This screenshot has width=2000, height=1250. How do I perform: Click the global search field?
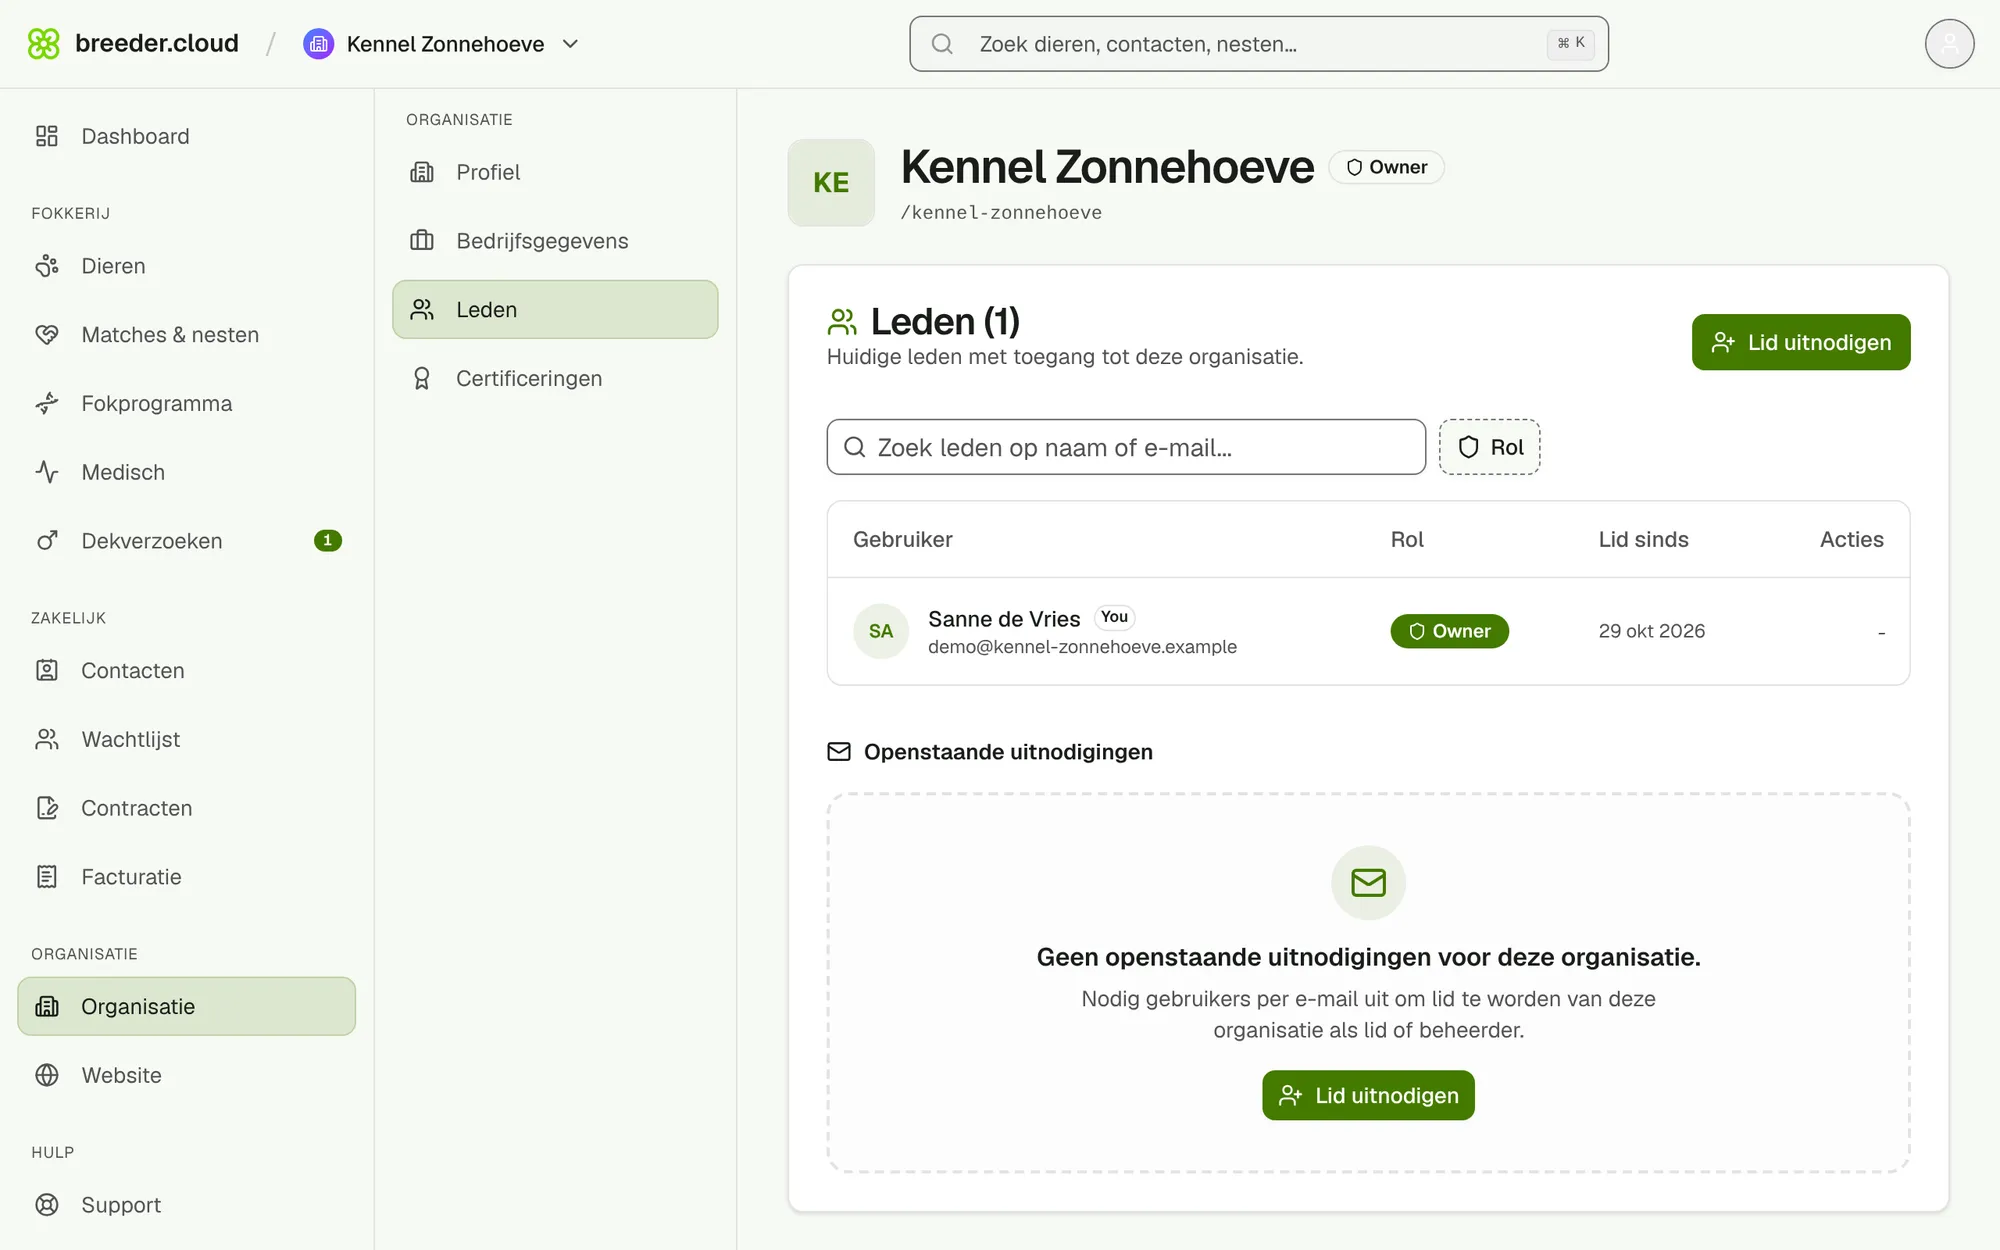[1259, 44]
